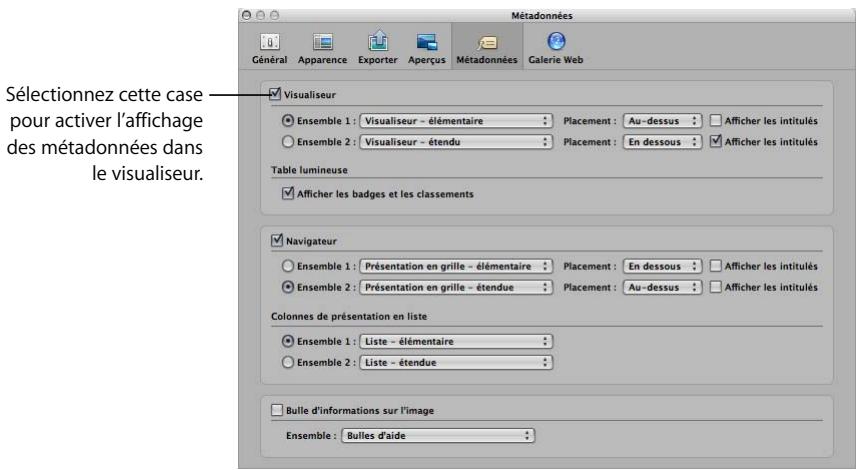Toggle the Navigateur checkbox
Viewport: 859px width, 470px height.
click(277, 240)
